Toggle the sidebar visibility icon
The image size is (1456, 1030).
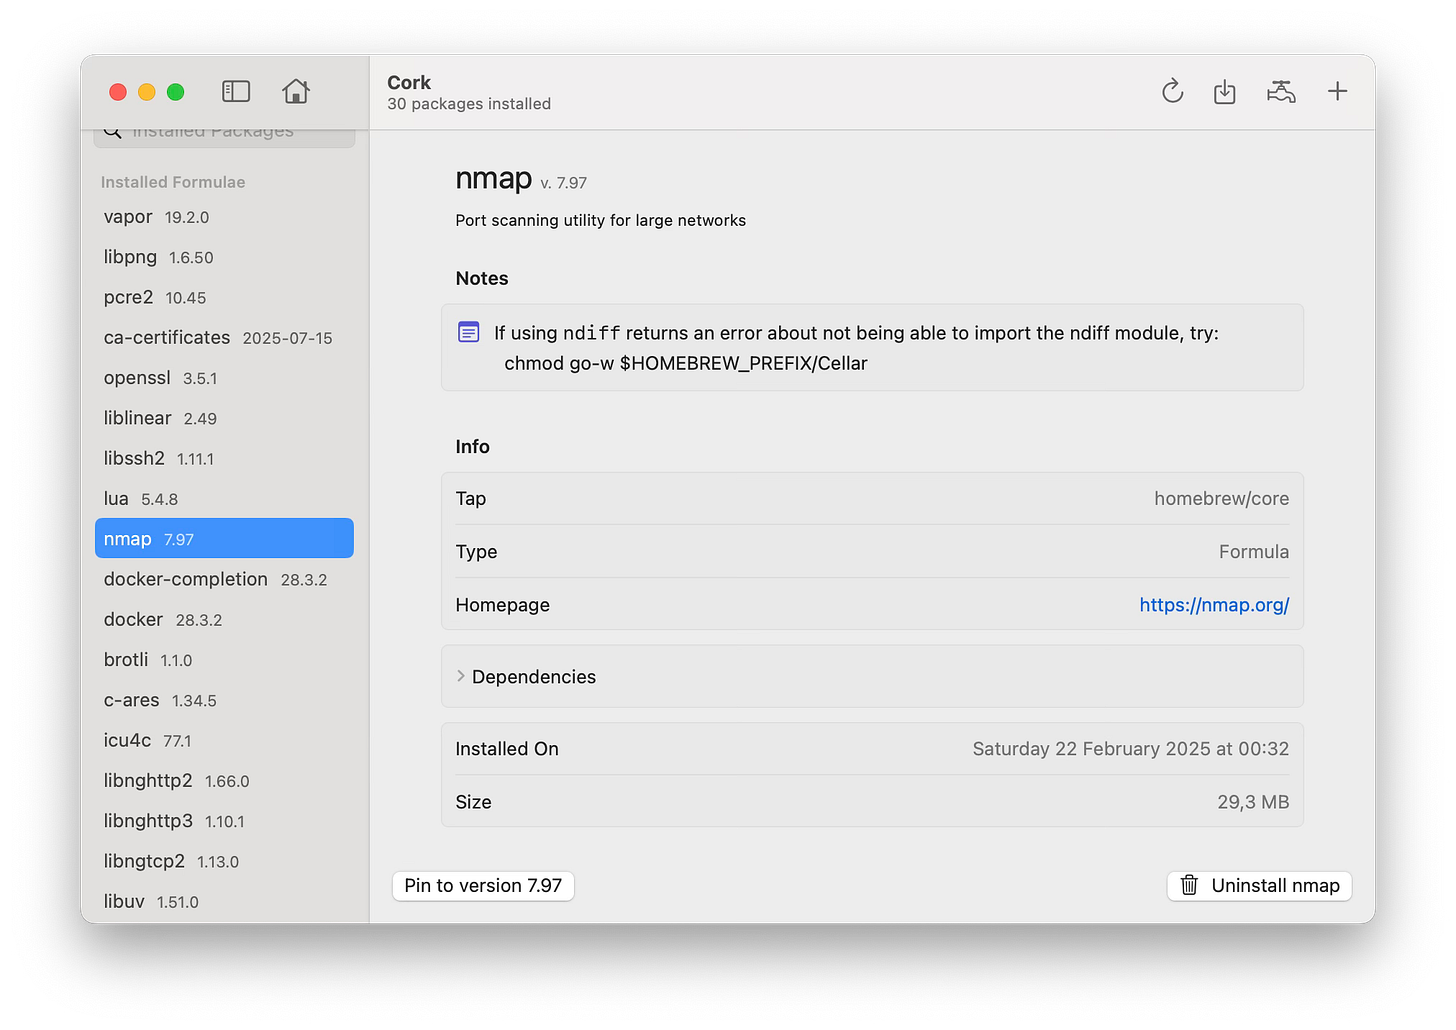(x=236, y=92)
